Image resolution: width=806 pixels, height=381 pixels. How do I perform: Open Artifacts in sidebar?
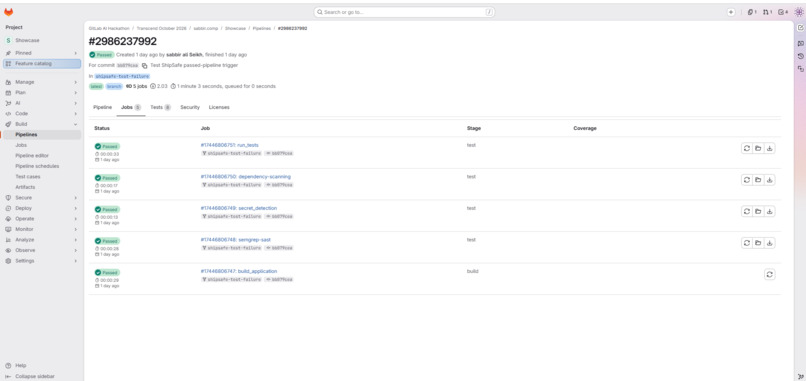click(42, 187)
